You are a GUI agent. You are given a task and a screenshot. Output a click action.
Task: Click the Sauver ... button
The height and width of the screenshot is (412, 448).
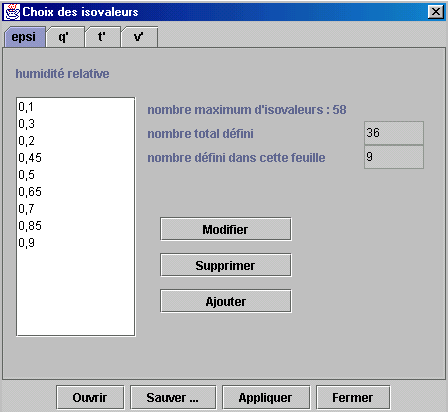(x=173, y=397)
